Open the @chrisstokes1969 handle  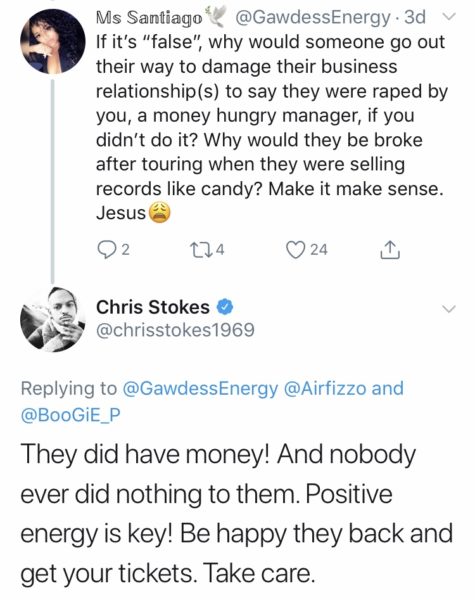[175, 329]
